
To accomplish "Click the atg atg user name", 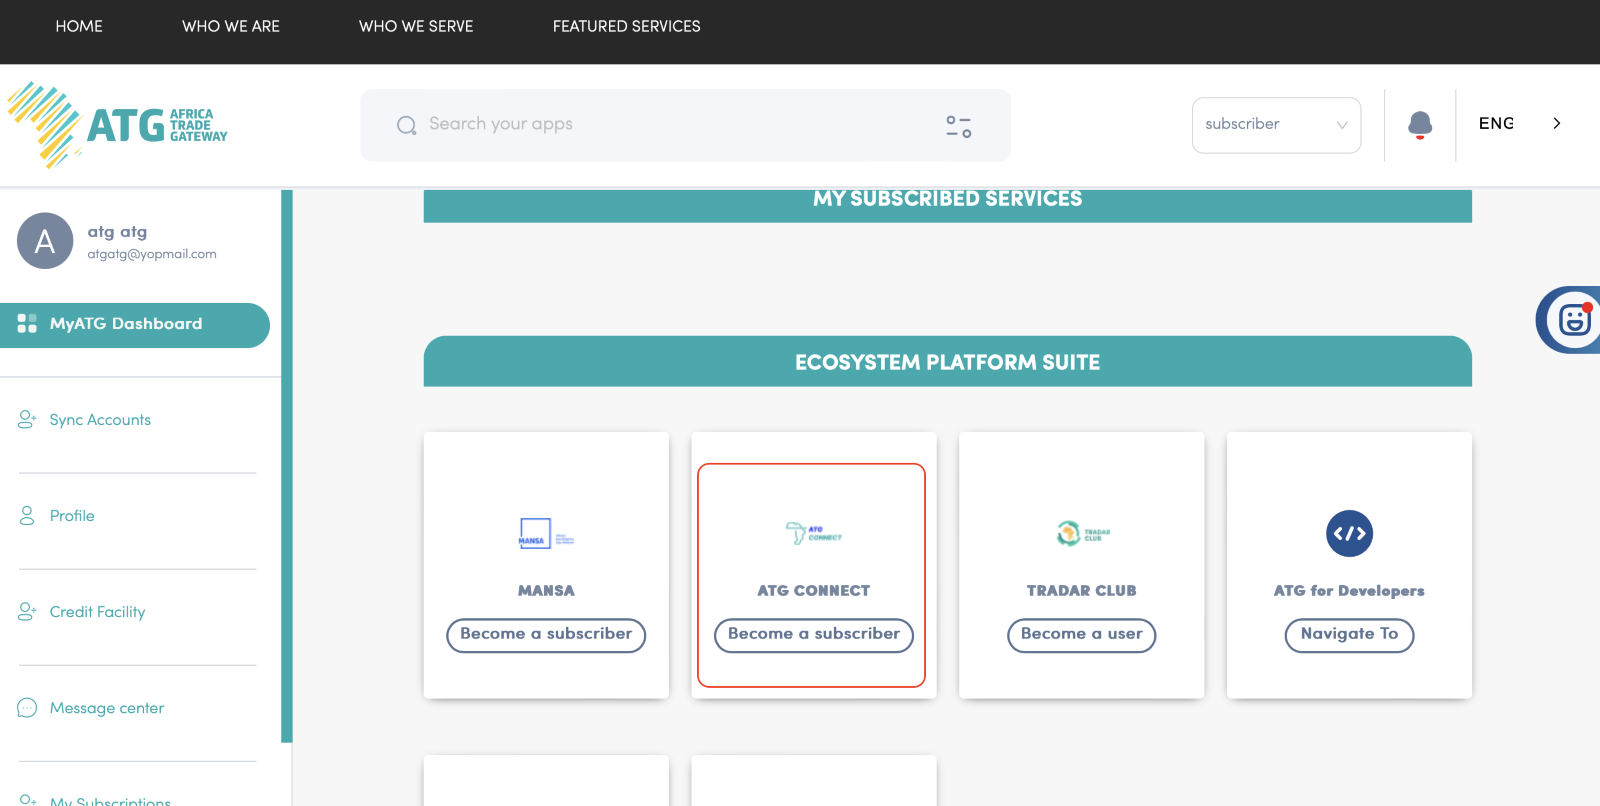I will [117, 232].
